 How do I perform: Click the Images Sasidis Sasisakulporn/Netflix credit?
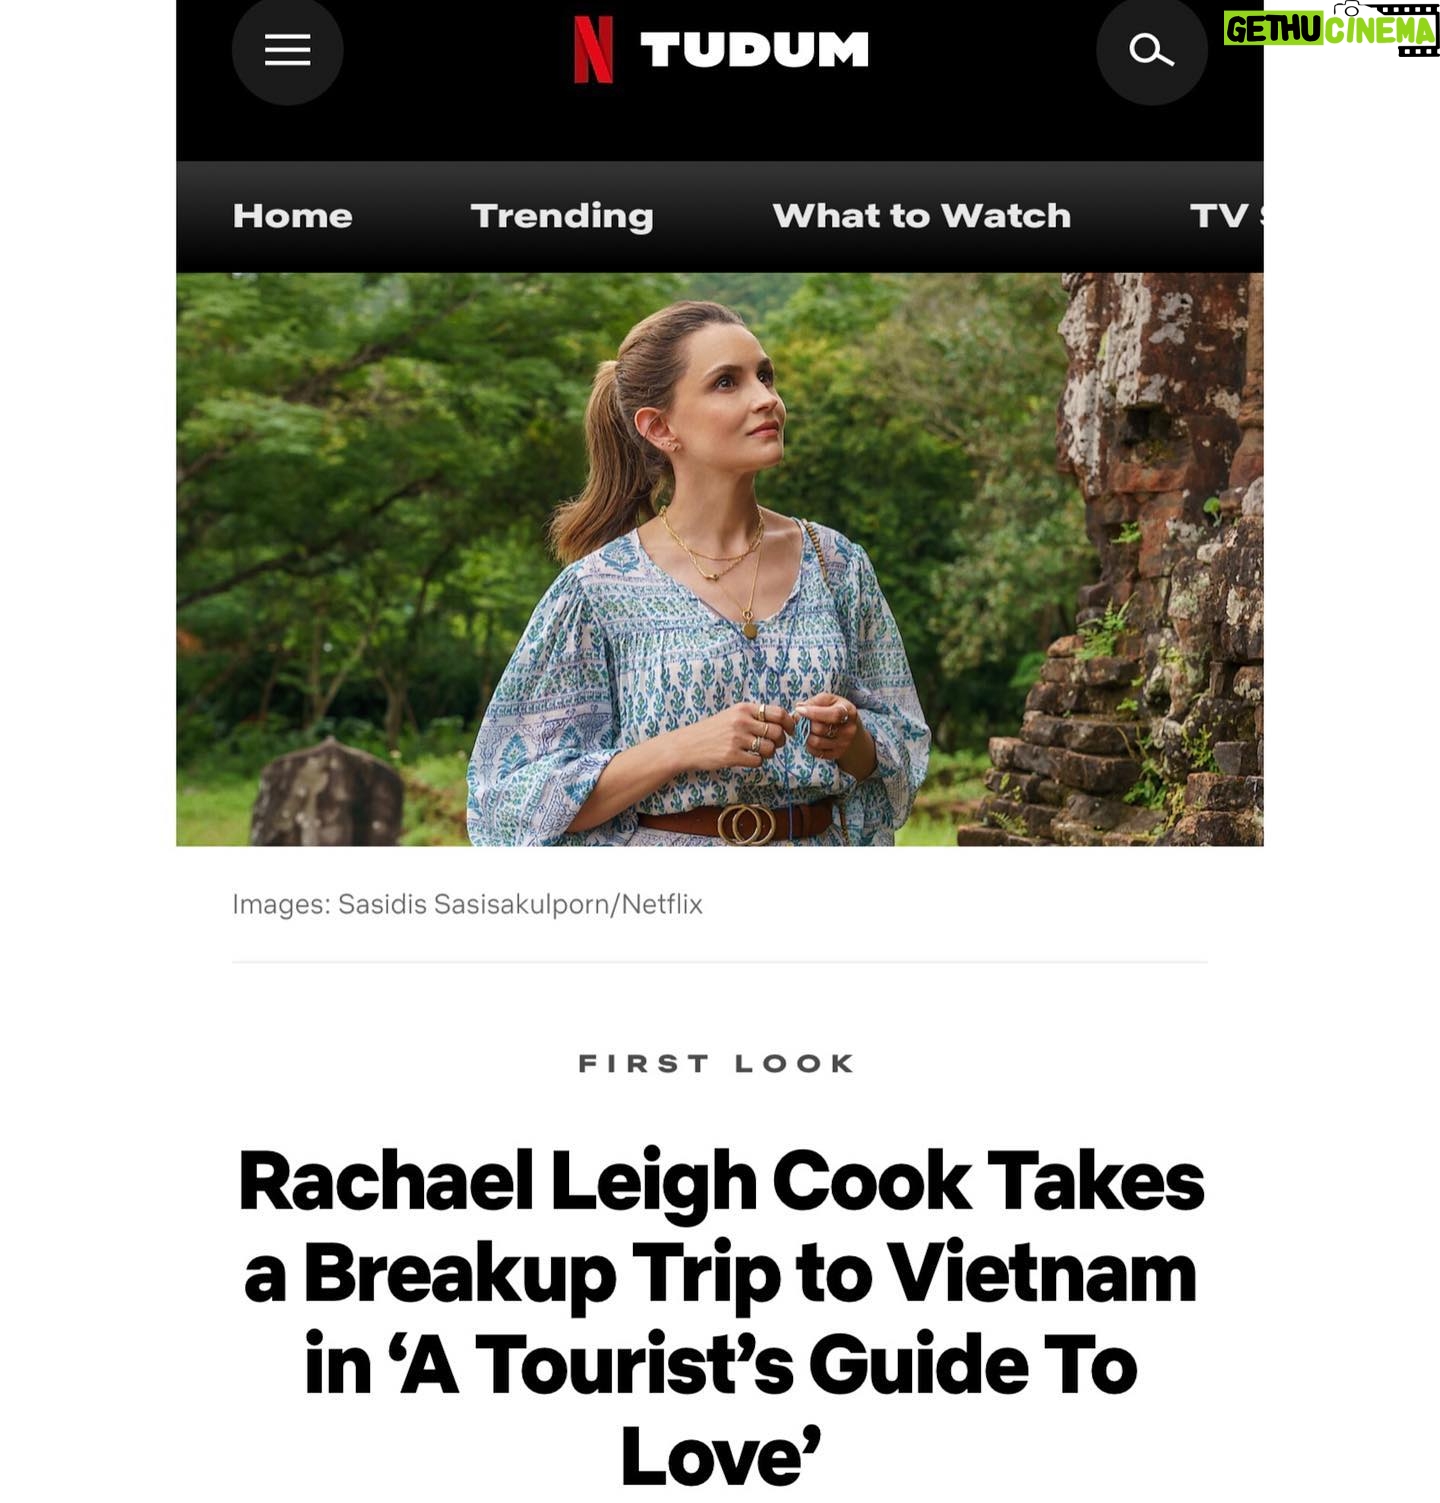coord(467,904)
